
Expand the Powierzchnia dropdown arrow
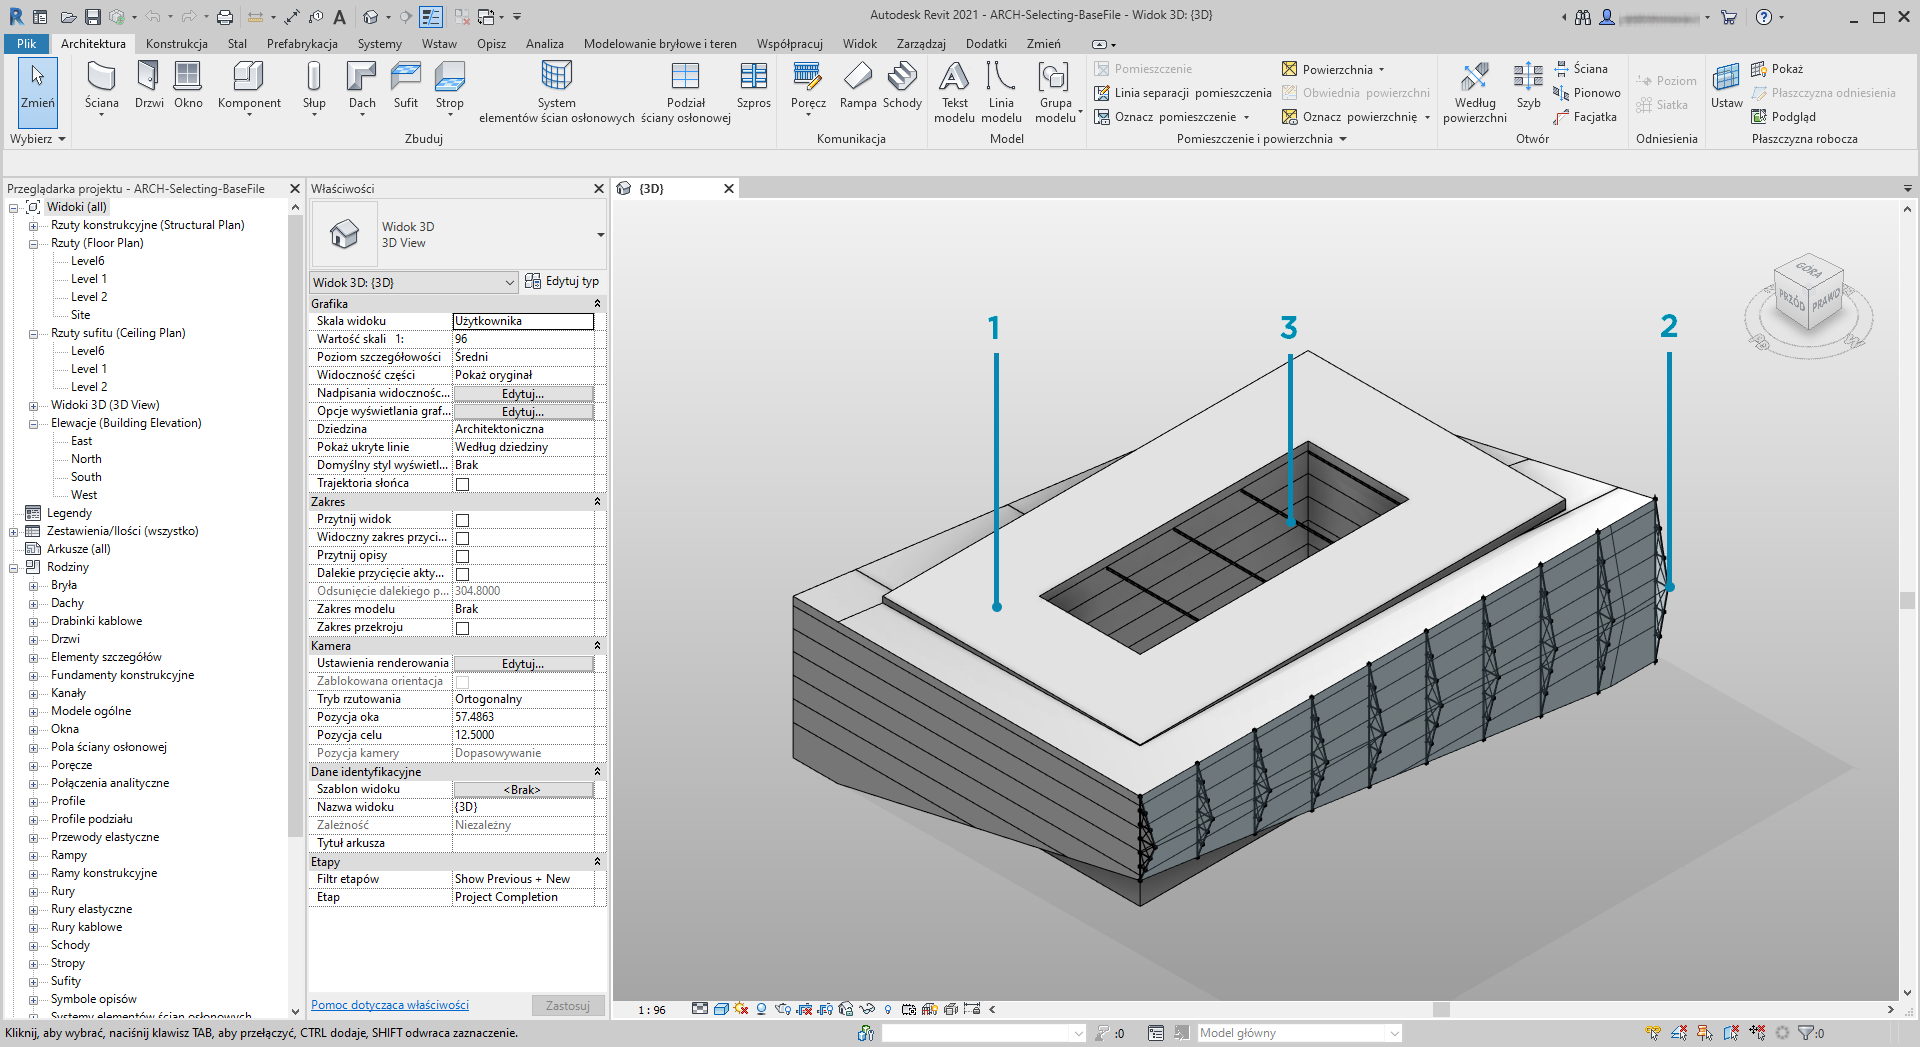(1382, 70)
